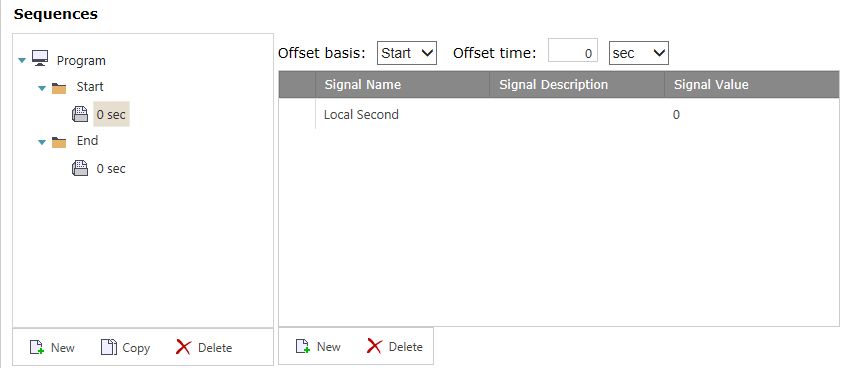The width and height of the screenshot is (851, 368).
Task: Open the Offset basis dropdown
Action: 407,53
